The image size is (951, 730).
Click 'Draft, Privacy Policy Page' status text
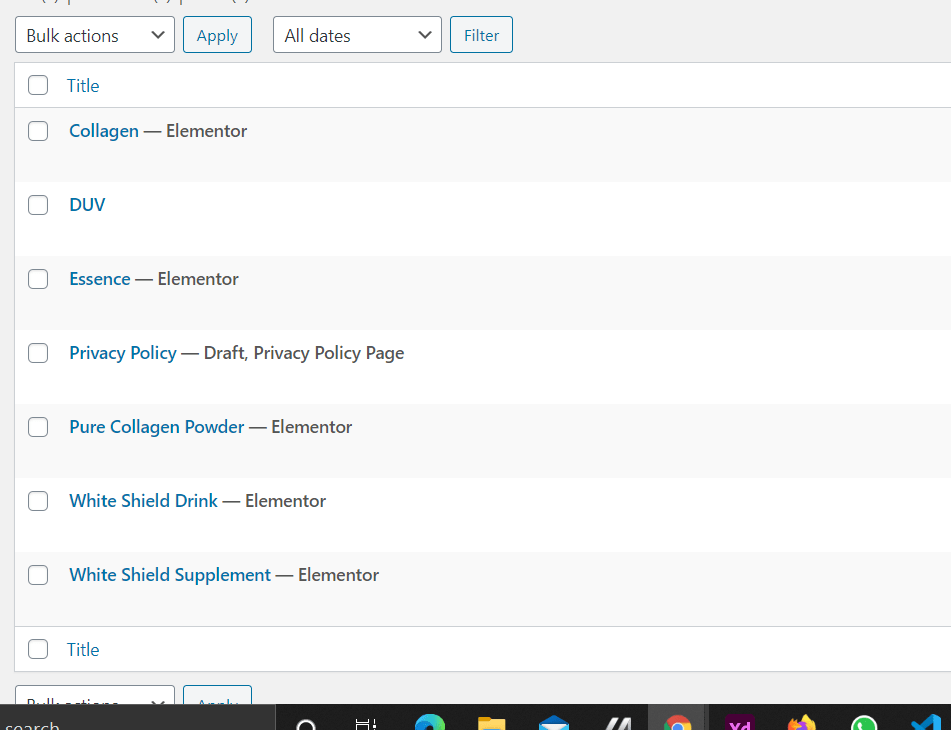tap(304, 353)
